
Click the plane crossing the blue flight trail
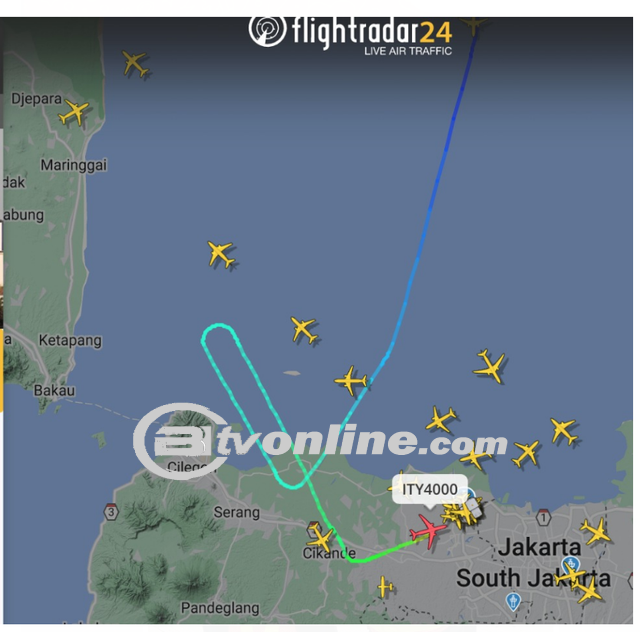click(x=351, y=381)
